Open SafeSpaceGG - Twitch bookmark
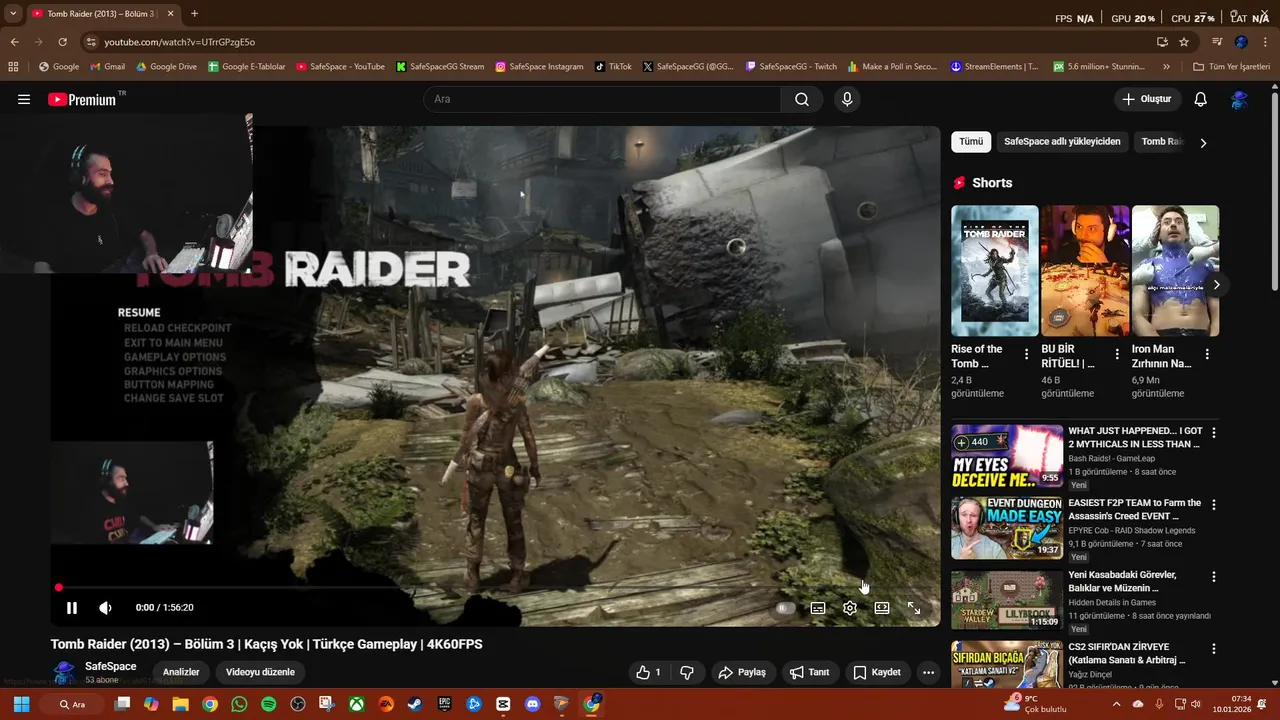This screenshot has width=1280, height=720. [x=791, y=67]
